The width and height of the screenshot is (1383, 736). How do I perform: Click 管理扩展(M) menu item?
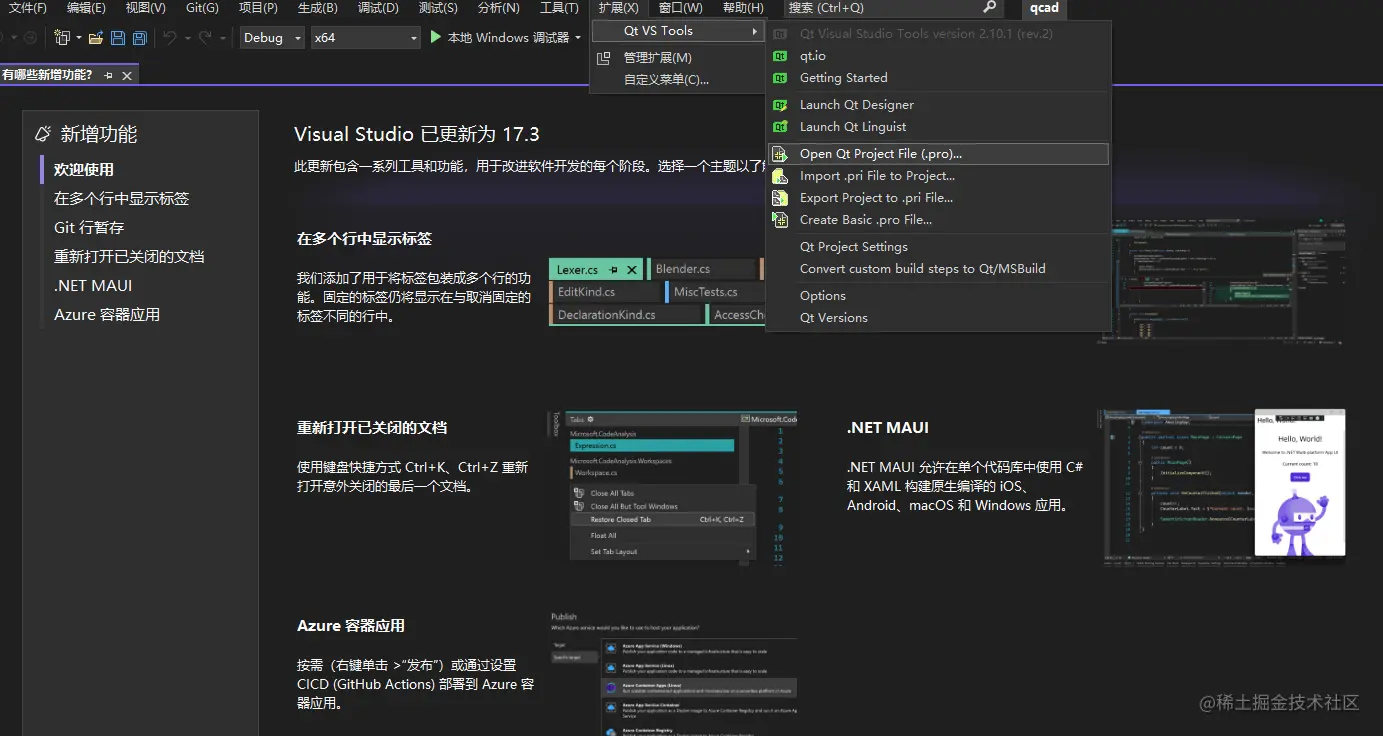click(678, 58)
